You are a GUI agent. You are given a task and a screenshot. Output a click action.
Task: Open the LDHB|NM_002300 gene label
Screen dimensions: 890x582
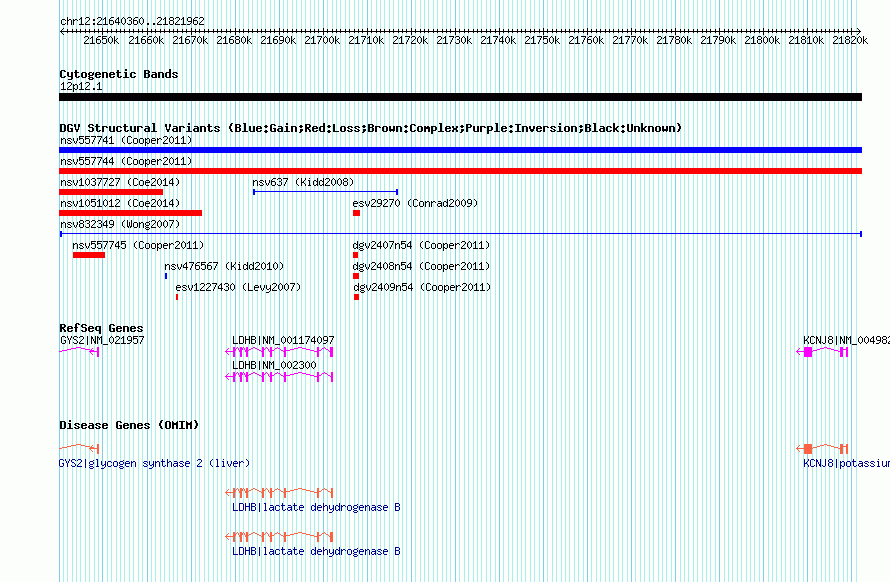point(274,365)
